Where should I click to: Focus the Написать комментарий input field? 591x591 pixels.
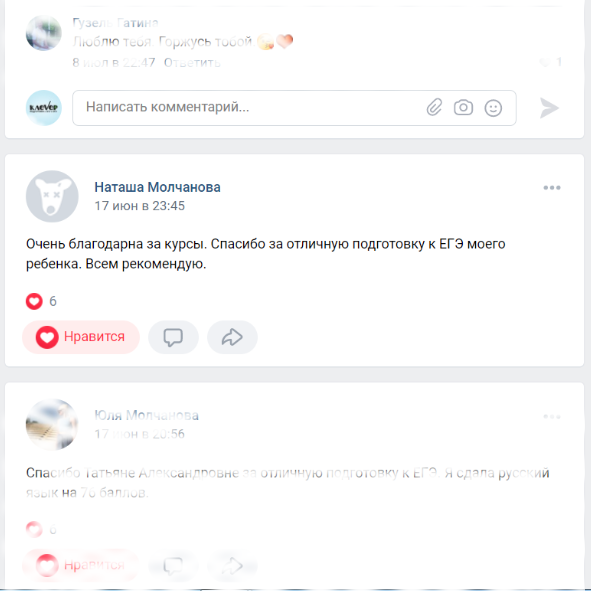(x=294, y=108)
